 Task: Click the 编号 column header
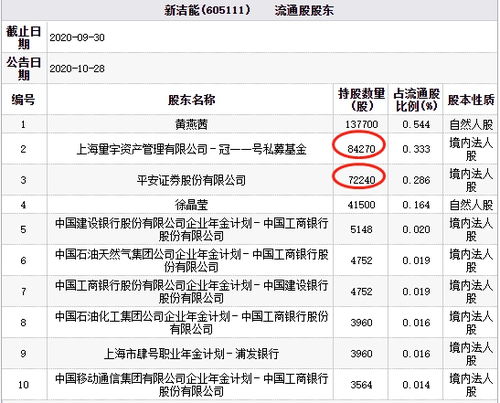[x=24, y=99]
